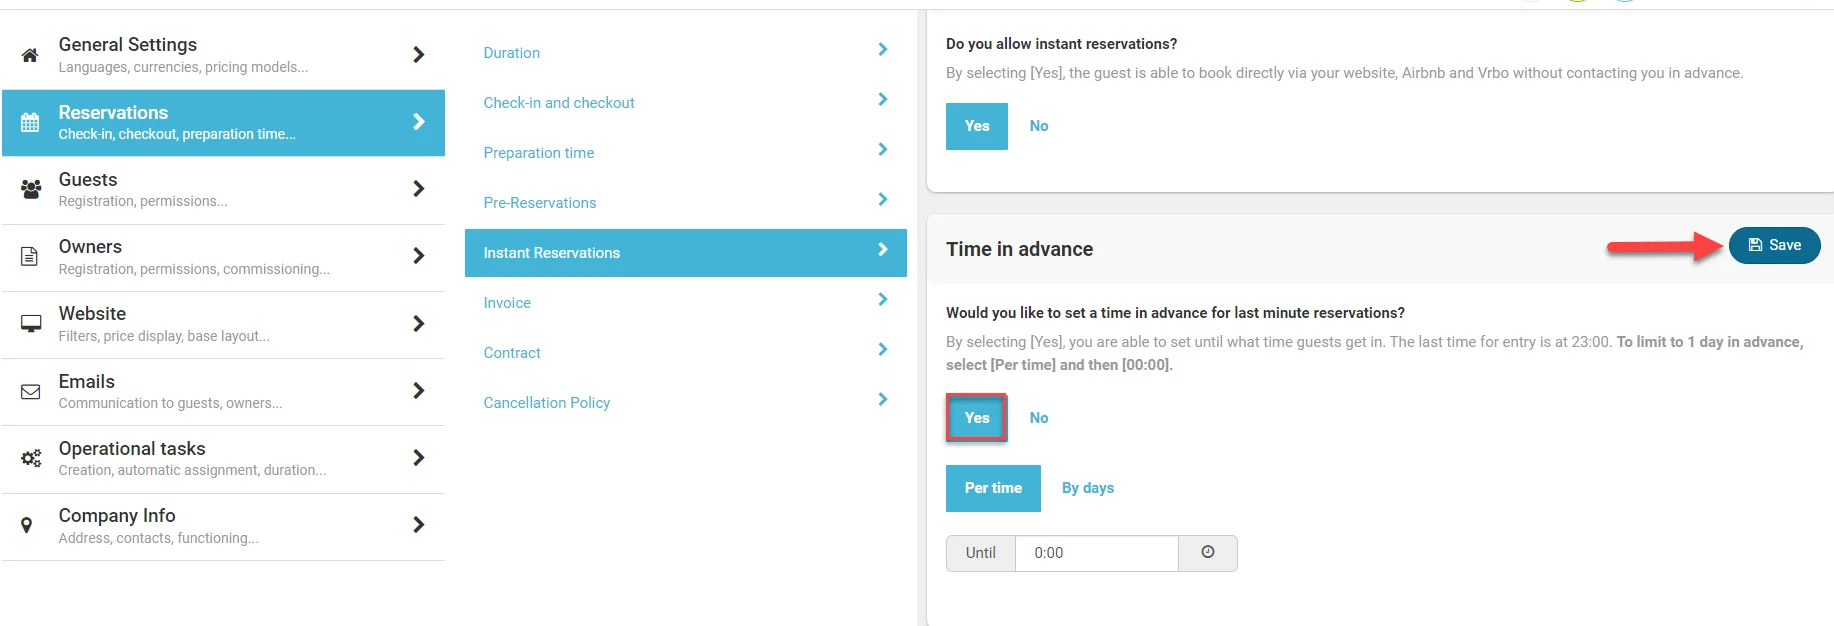Click the Operational tasks gears icon

pos(31,458)
